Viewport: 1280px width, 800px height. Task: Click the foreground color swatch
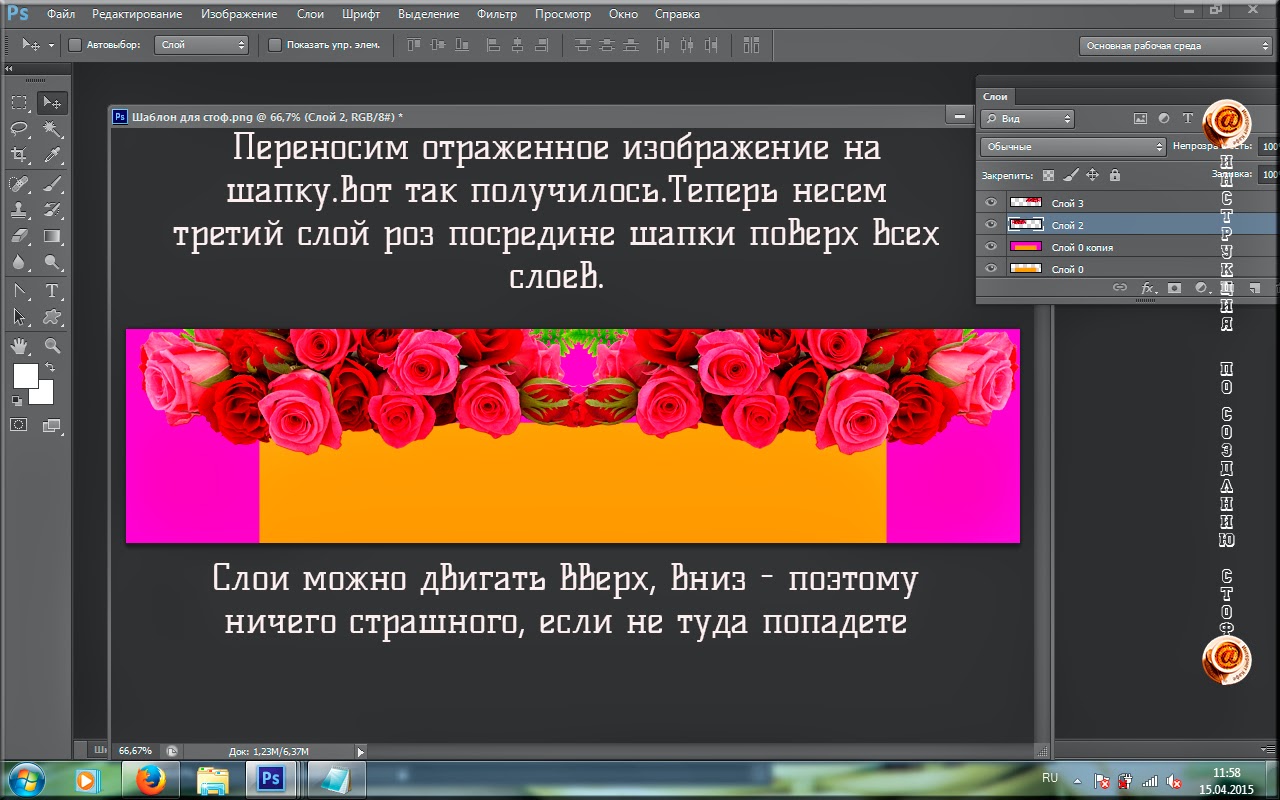tap(25, 376)
